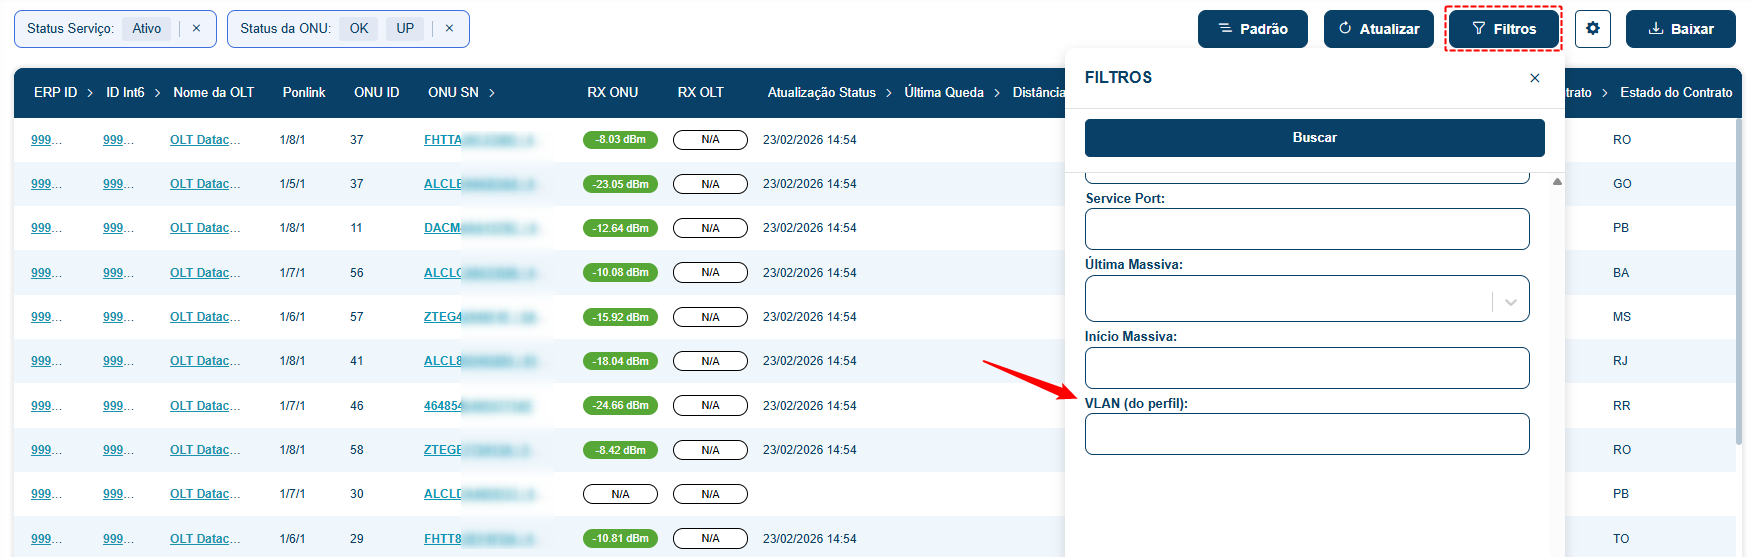Click the Atualizar refresh button
This screenshot has height=557, width=1753.
pos(1379,29)
